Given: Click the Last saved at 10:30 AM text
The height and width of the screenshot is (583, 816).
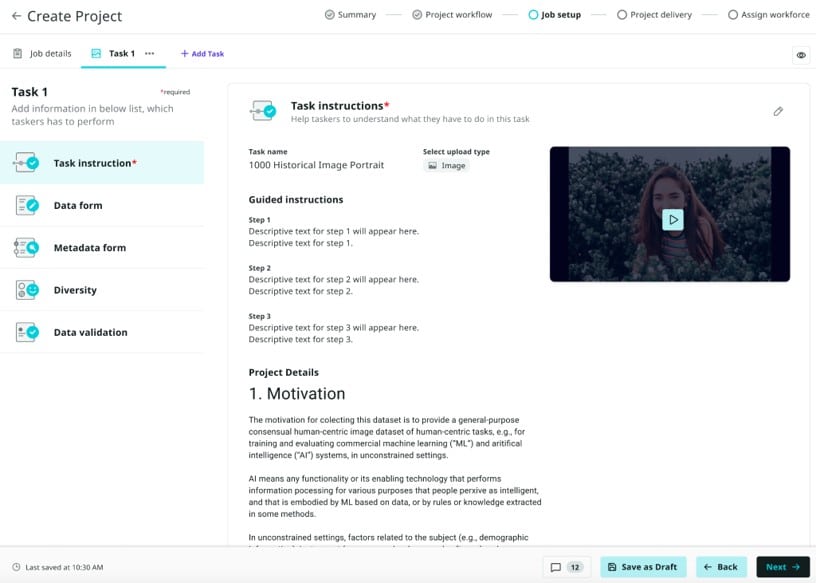Looking at the screenshot, I should [64, 567].
